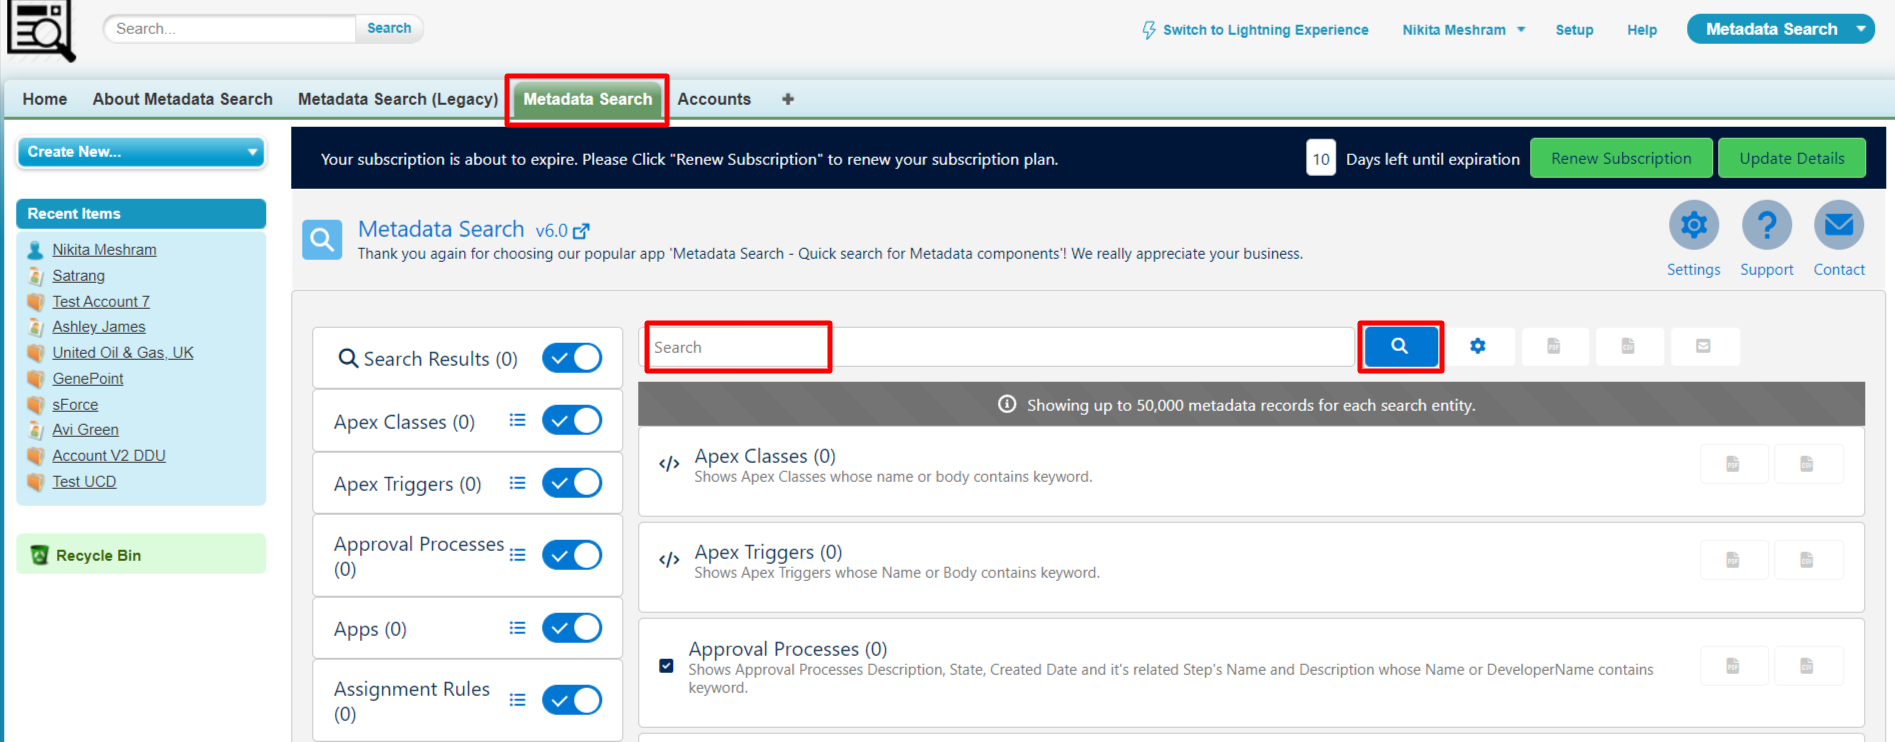The height and width of the screenshot is (742, 1895).
Task: Open Satrang recent item
Action: click(79, 275)
